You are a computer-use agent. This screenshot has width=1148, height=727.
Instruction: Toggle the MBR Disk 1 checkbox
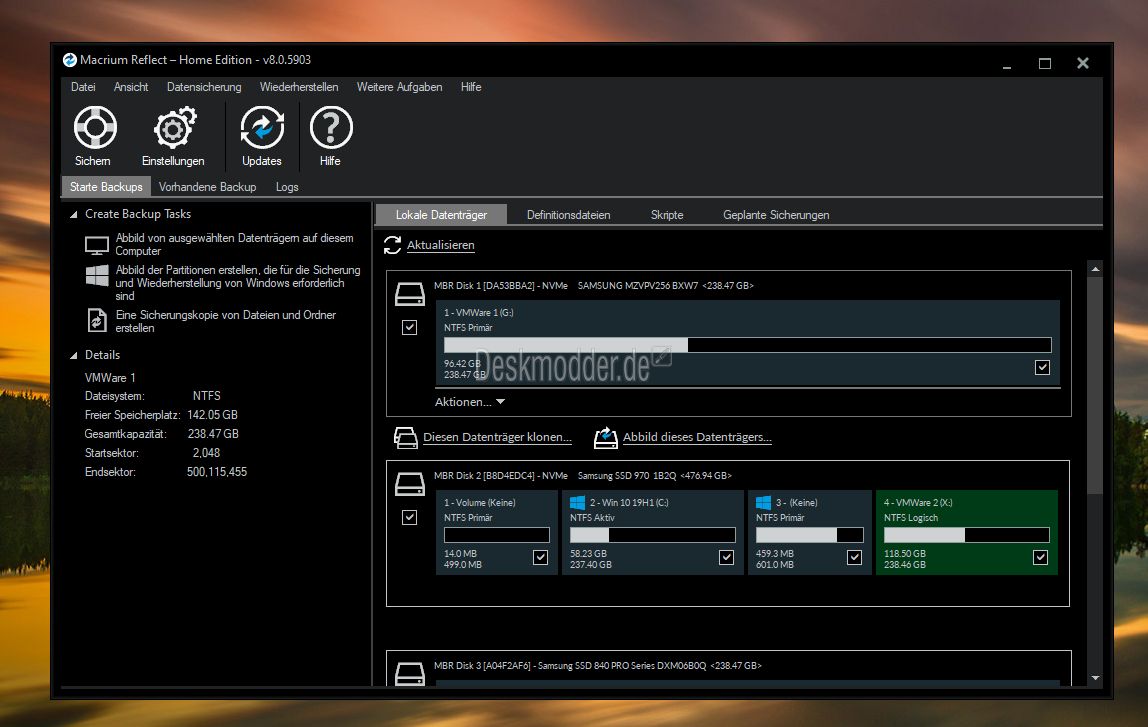point(409,327)
